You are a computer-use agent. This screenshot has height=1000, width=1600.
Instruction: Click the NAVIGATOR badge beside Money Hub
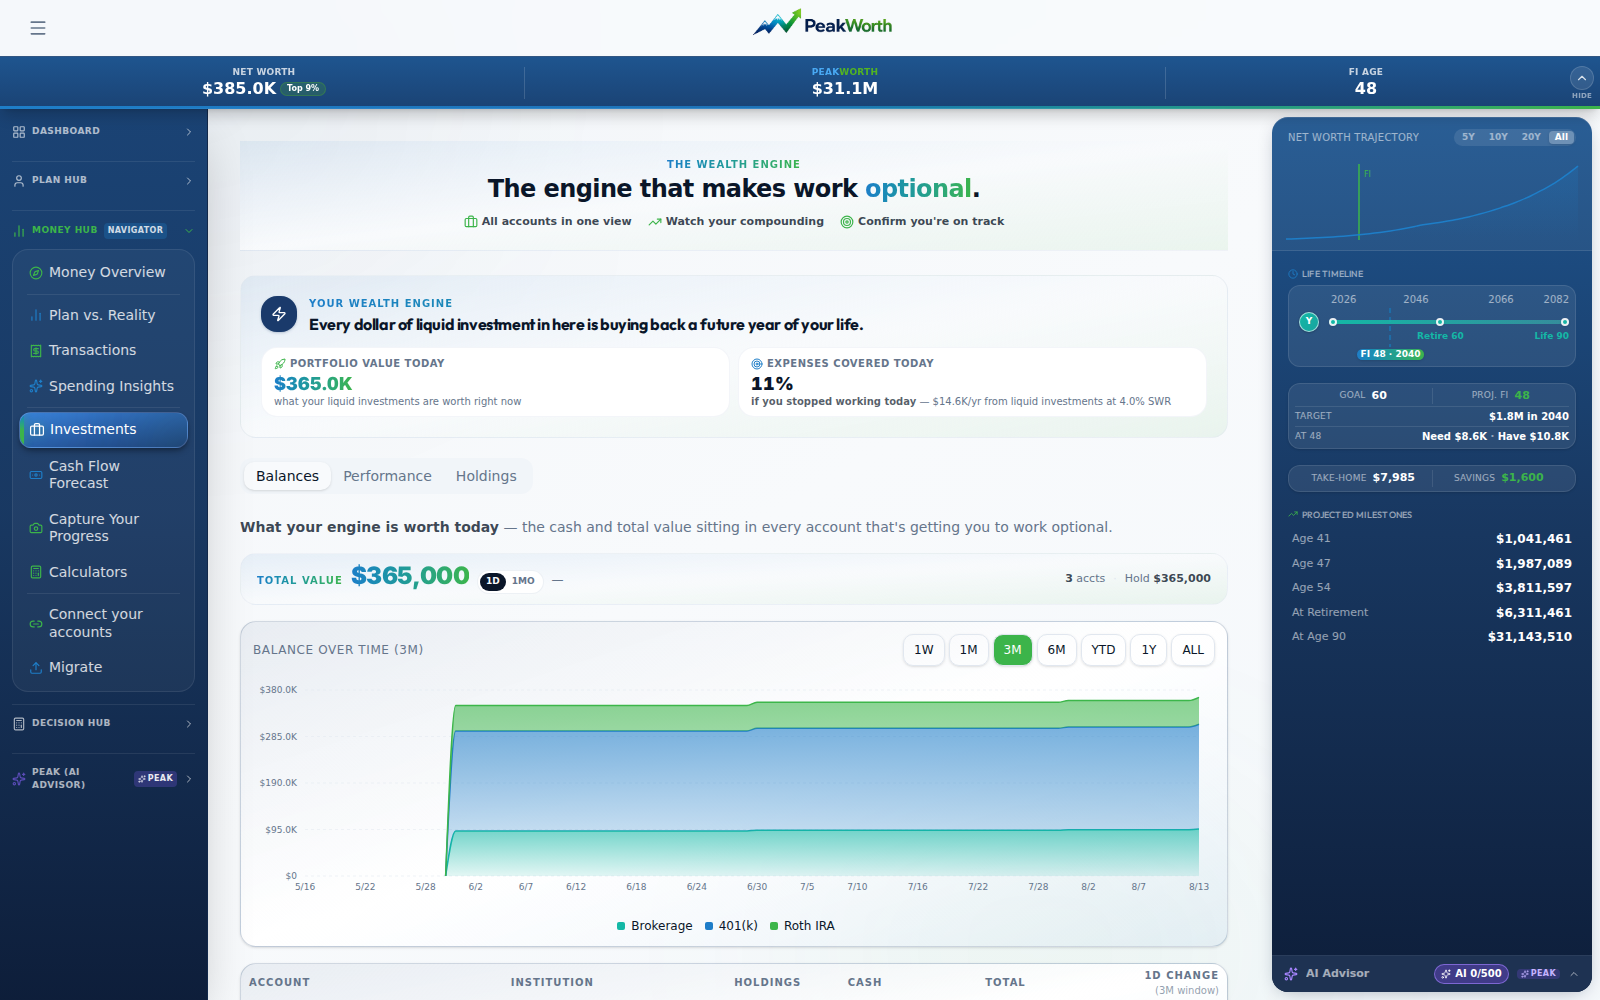point(135,230)
